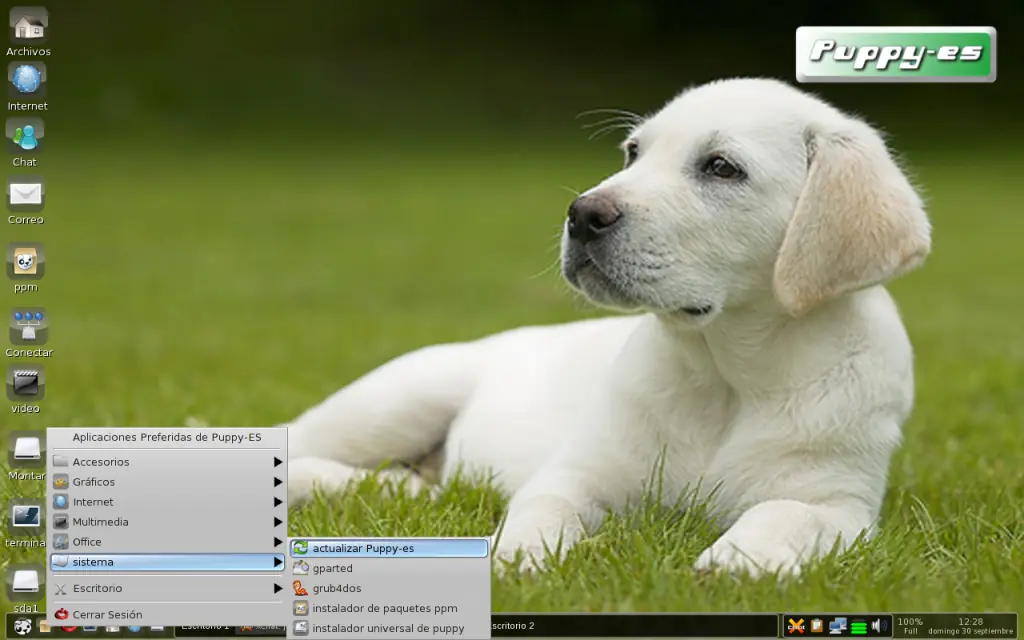1024x640 pixels.
Task: Open the network computers tray icon
Action: pyautogui.click(x=837, y=626)
